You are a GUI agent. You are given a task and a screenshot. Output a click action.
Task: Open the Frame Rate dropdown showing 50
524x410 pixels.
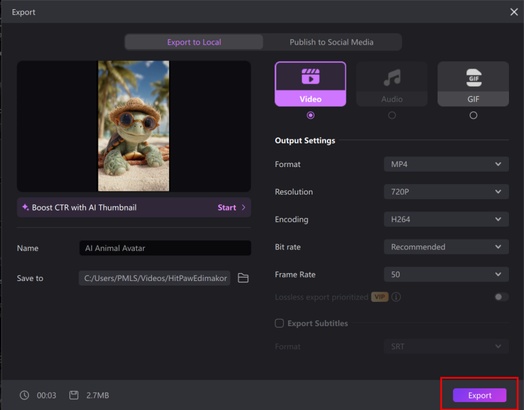(446, 274)
